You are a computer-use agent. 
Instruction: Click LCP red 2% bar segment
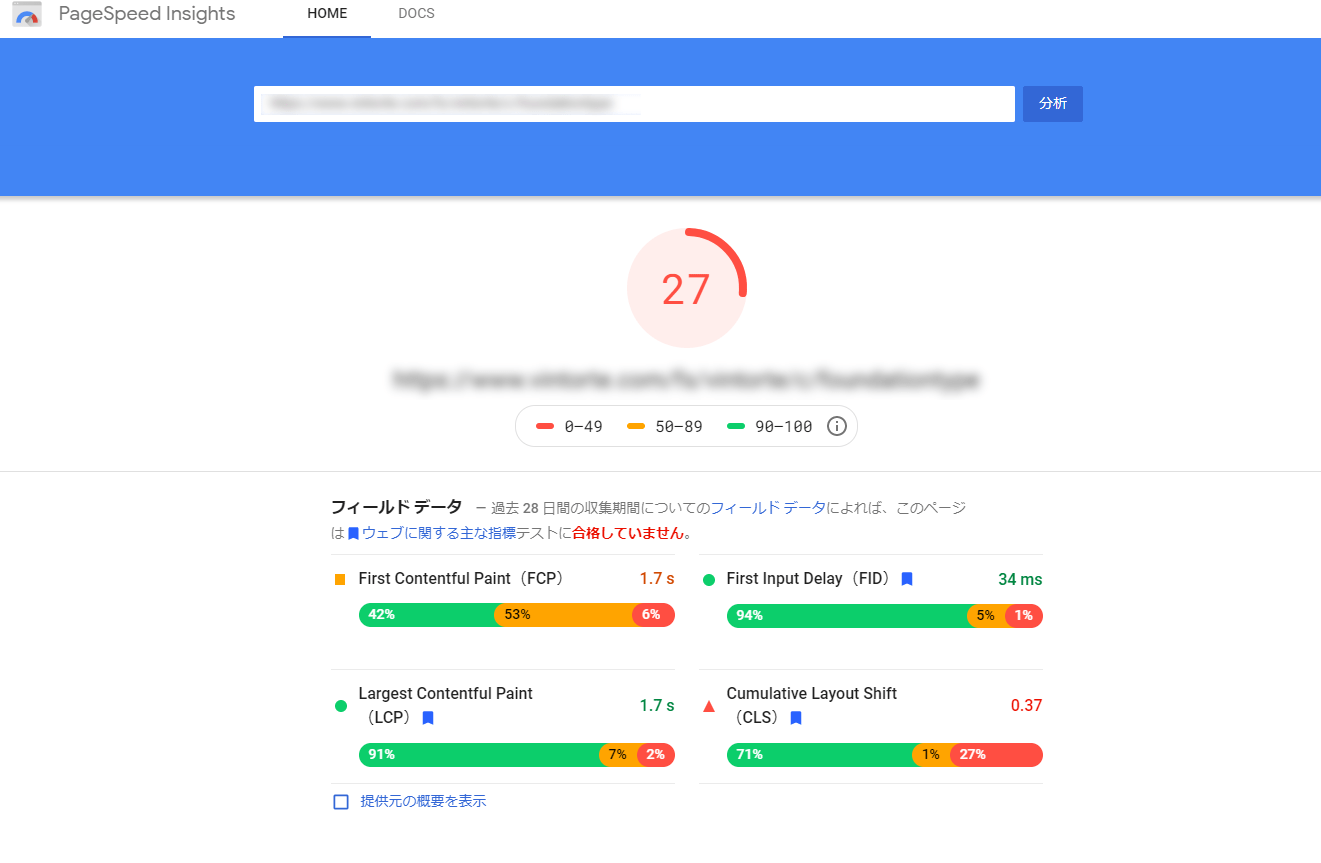(x=656, y=755)
